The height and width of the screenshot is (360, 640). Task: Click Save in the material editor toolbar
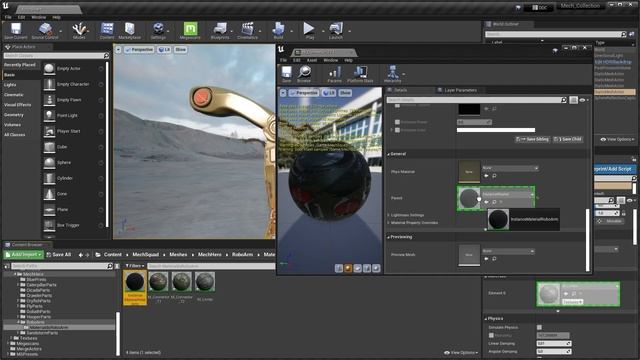click(x=287, y=74)
